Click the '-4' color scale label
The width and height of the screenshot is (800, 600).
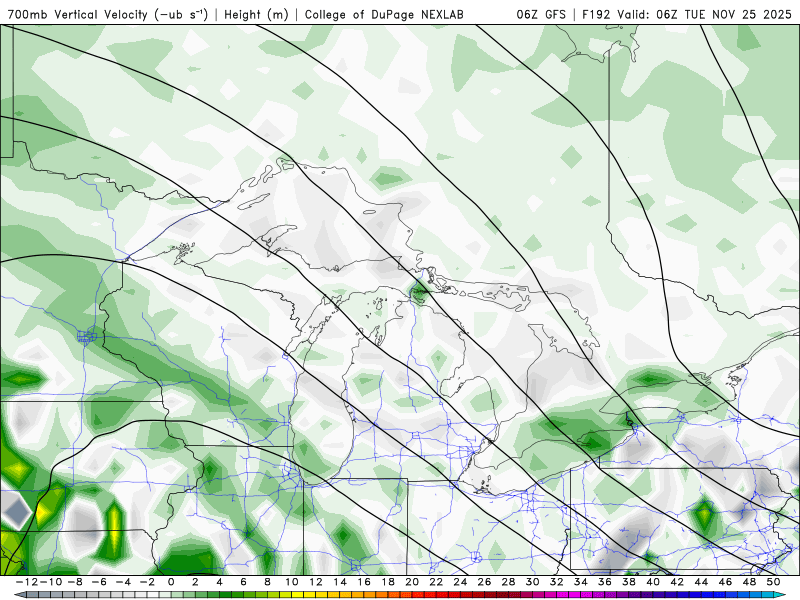point(123,582)
